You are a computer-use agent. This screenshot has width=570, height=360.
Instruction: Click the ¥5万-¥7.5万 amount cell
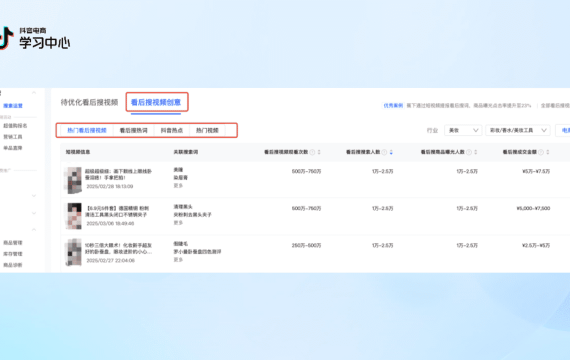click(536, 171)
